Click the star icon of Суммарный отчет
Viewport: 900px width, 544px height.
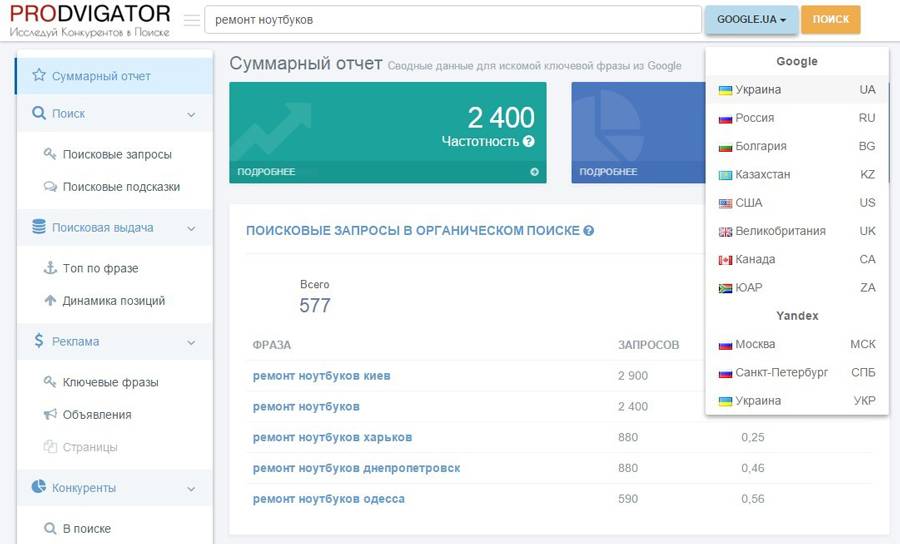39,75
